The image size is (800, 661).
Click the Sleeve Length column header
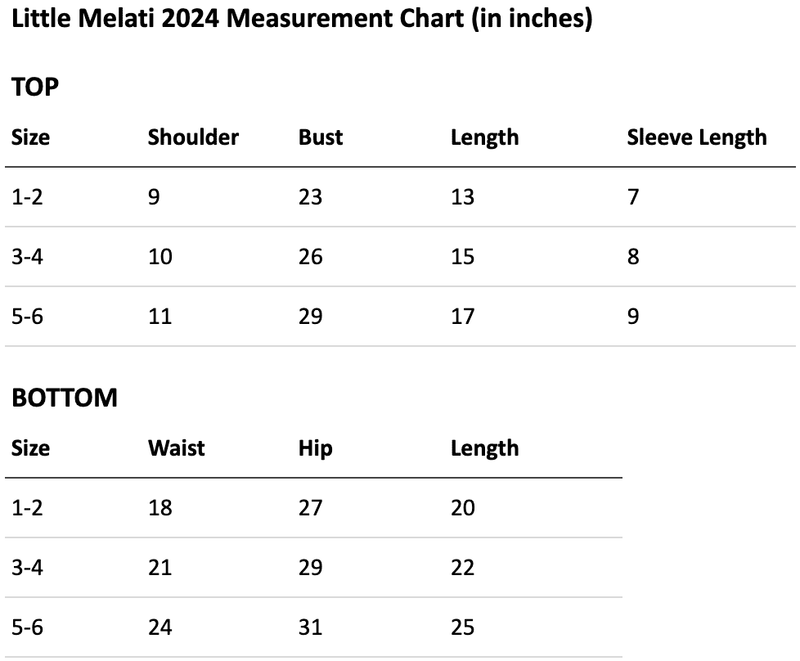coord(696,138)
